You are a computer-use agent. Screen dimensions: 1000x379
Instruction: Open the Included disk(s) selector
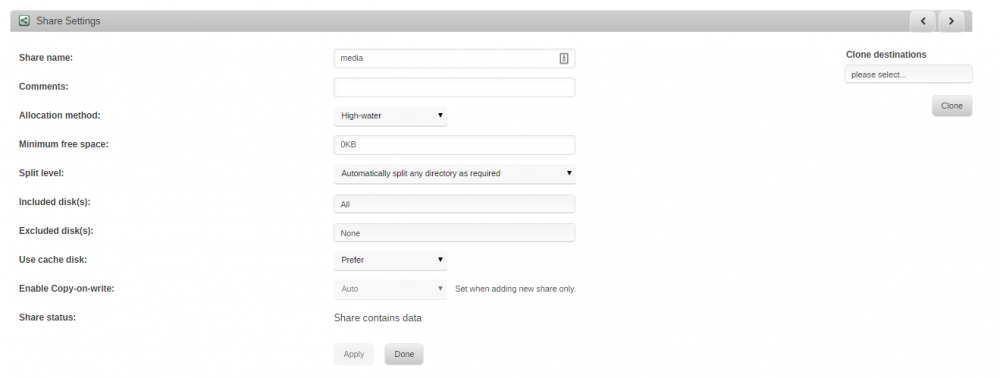(x=454, y=204)
